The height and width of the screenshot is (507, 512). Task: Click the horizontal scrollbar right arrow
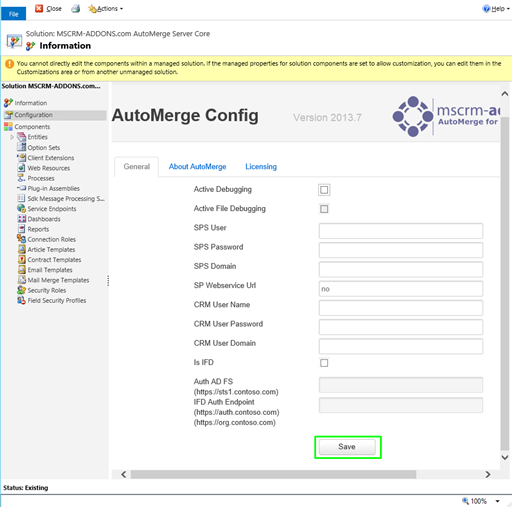coord(488,474)
